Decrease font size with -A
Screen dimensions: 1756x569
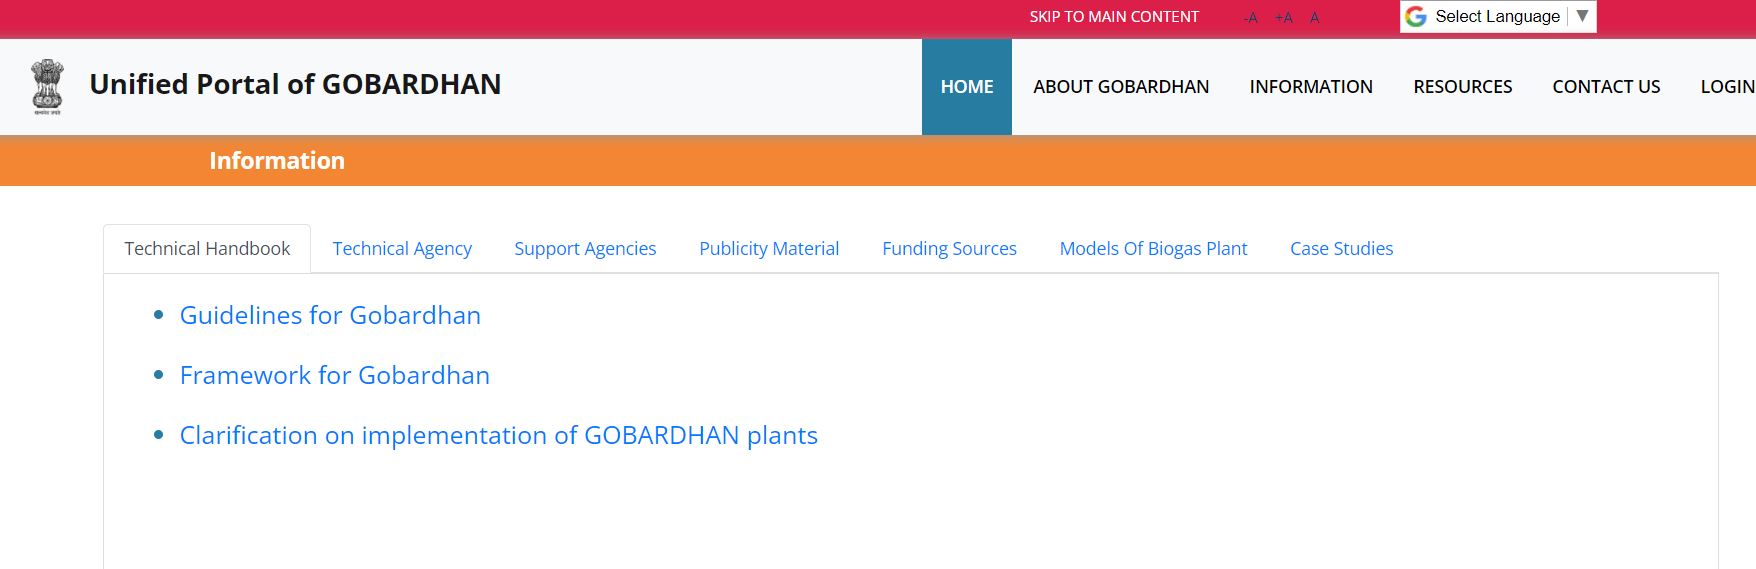point(1250,17)
